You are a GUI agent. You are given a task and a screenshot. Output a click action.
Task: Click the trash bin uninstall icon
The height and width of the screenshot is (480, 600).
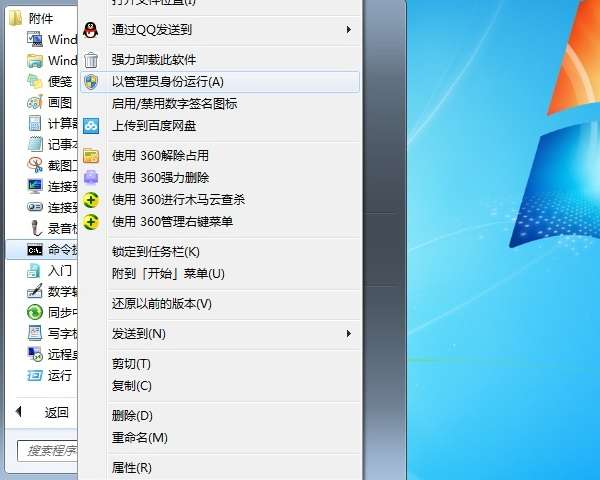coord(91,60)
